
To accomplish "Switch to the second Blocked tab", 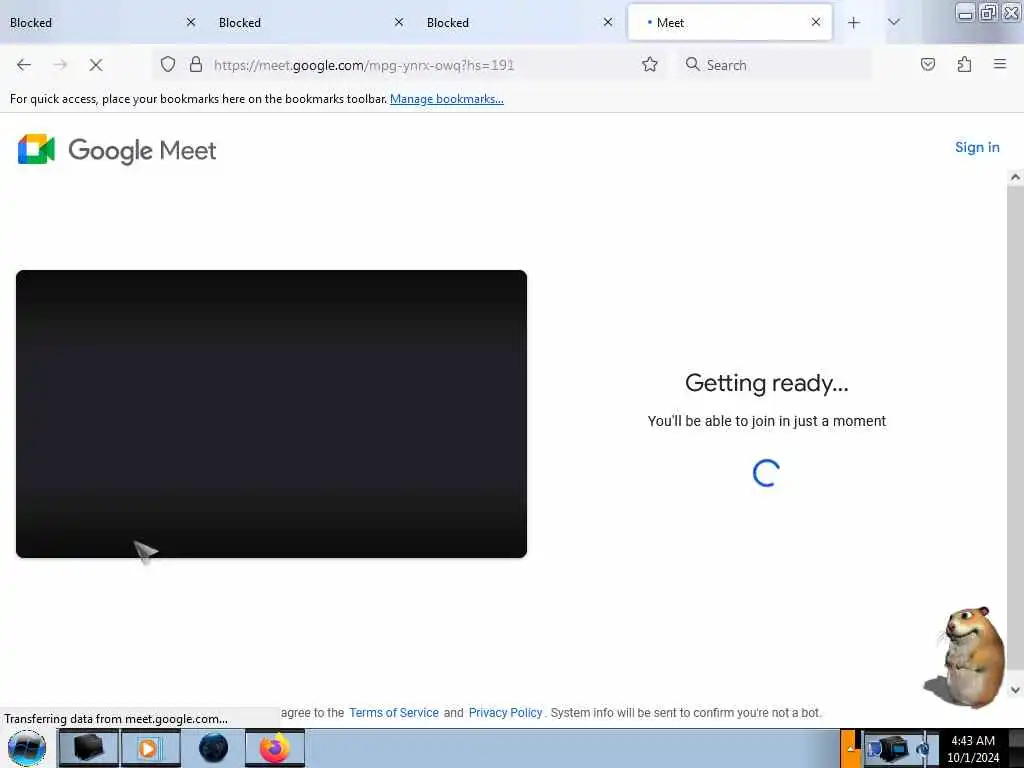I will pos(310,23).
